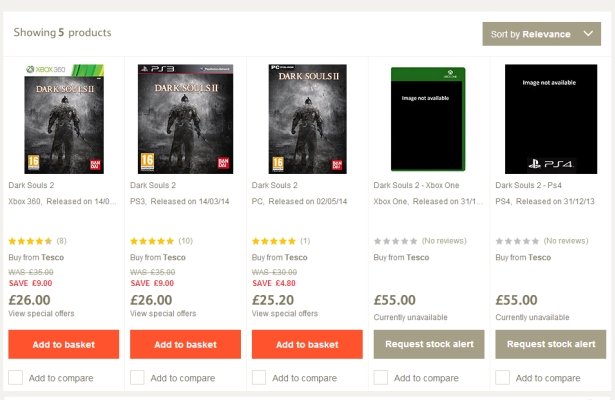Click the PC version star rating
This screenshot has height=400, width=615.
[273, 241]
